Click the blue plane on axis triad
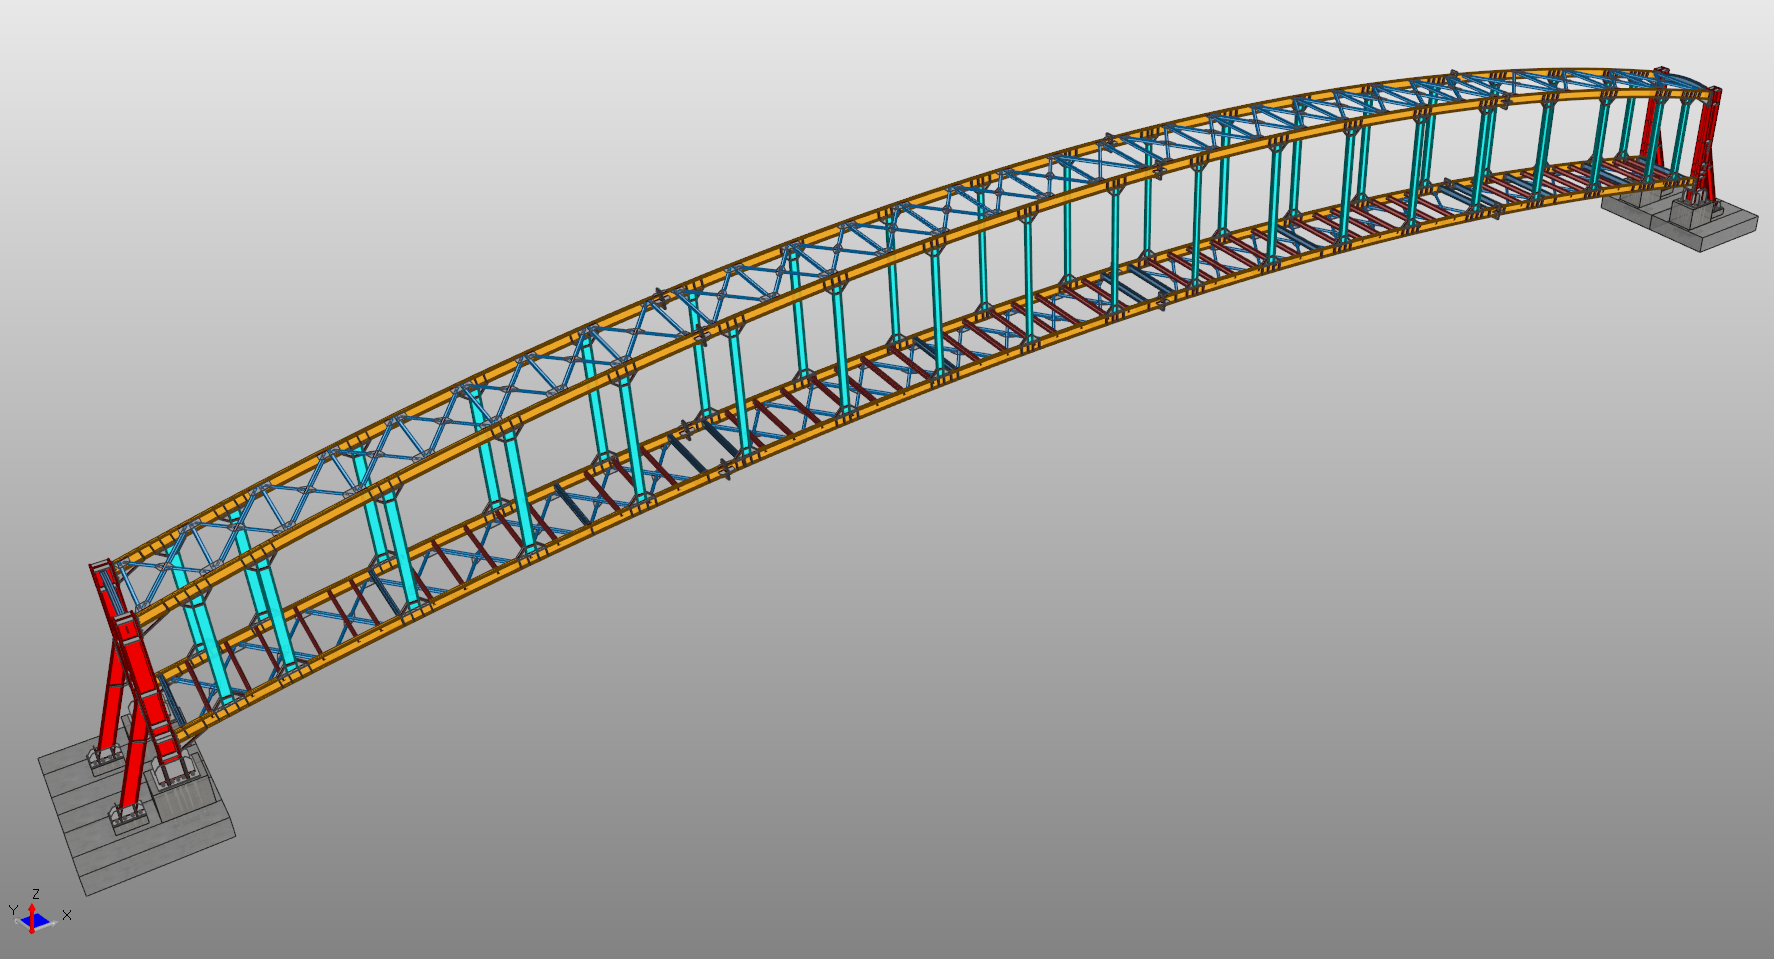 point(40,921)
